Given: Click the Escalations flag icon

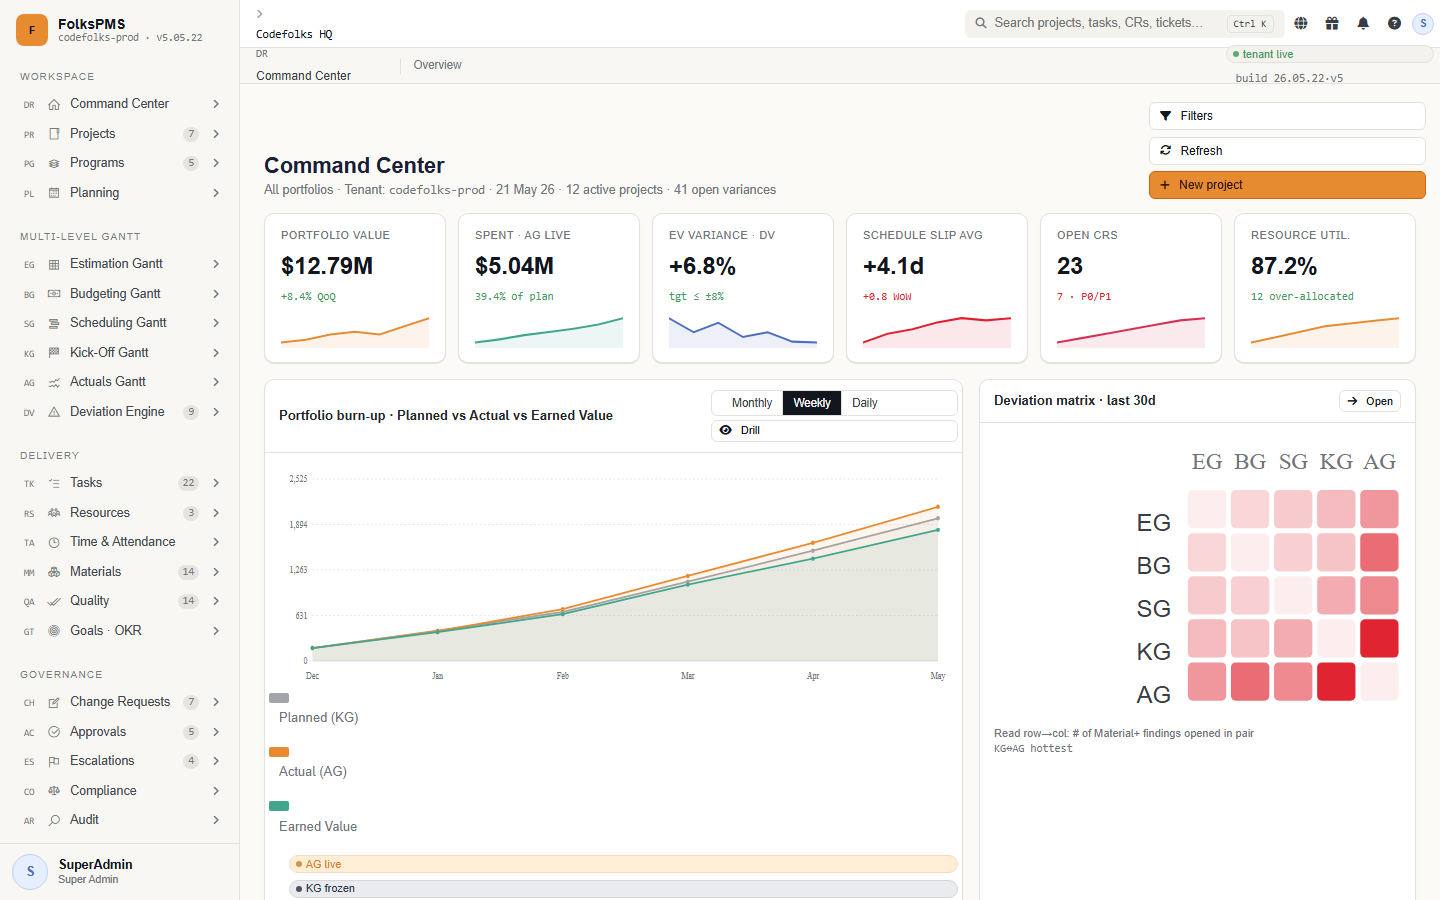Looking at the screenshot, I should pyautogui.click(x=54, y=761).
